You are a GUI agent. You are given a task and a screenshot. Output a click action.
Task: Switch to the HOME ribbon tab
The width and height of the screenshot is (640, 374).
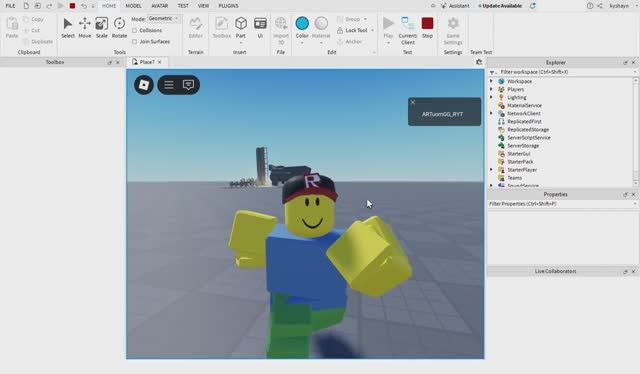tap(109, 6)
